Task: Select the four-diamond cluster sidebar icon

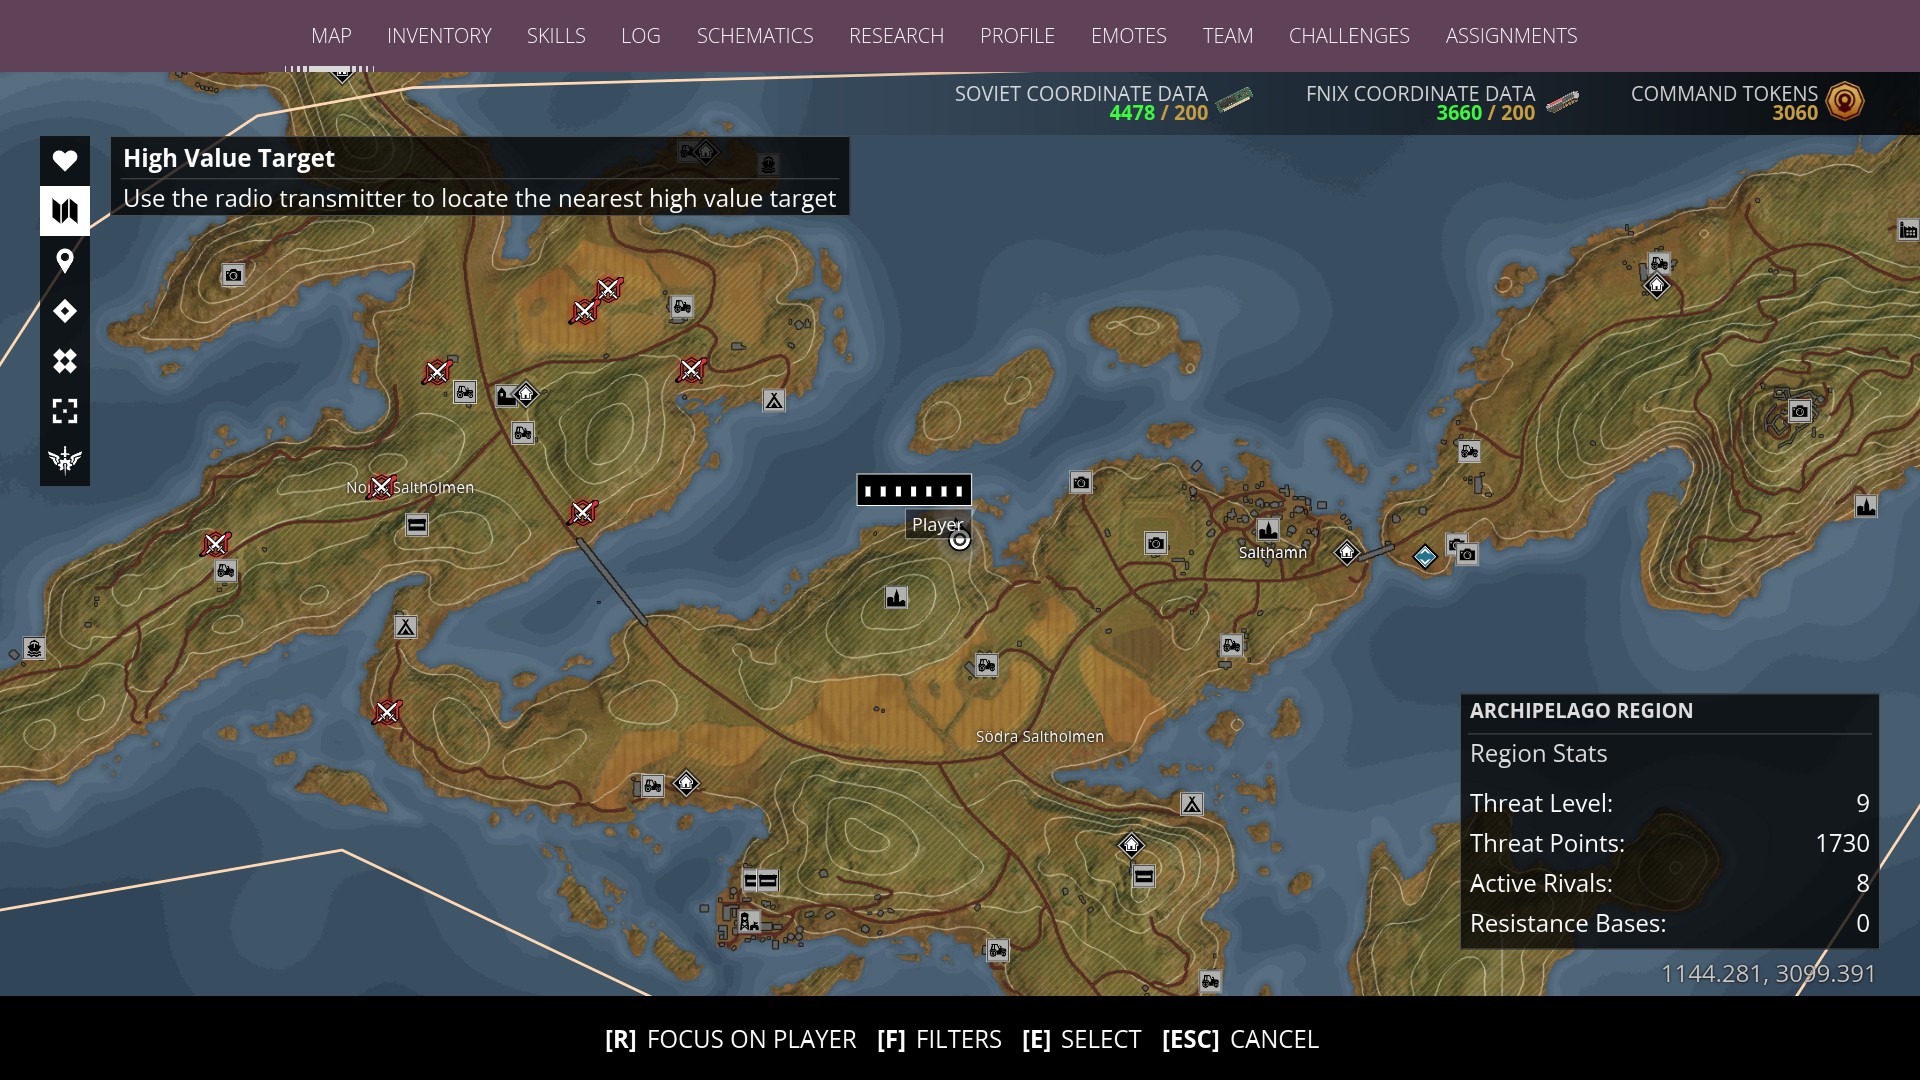Action: pyautogui.click(x=65, y=361)
